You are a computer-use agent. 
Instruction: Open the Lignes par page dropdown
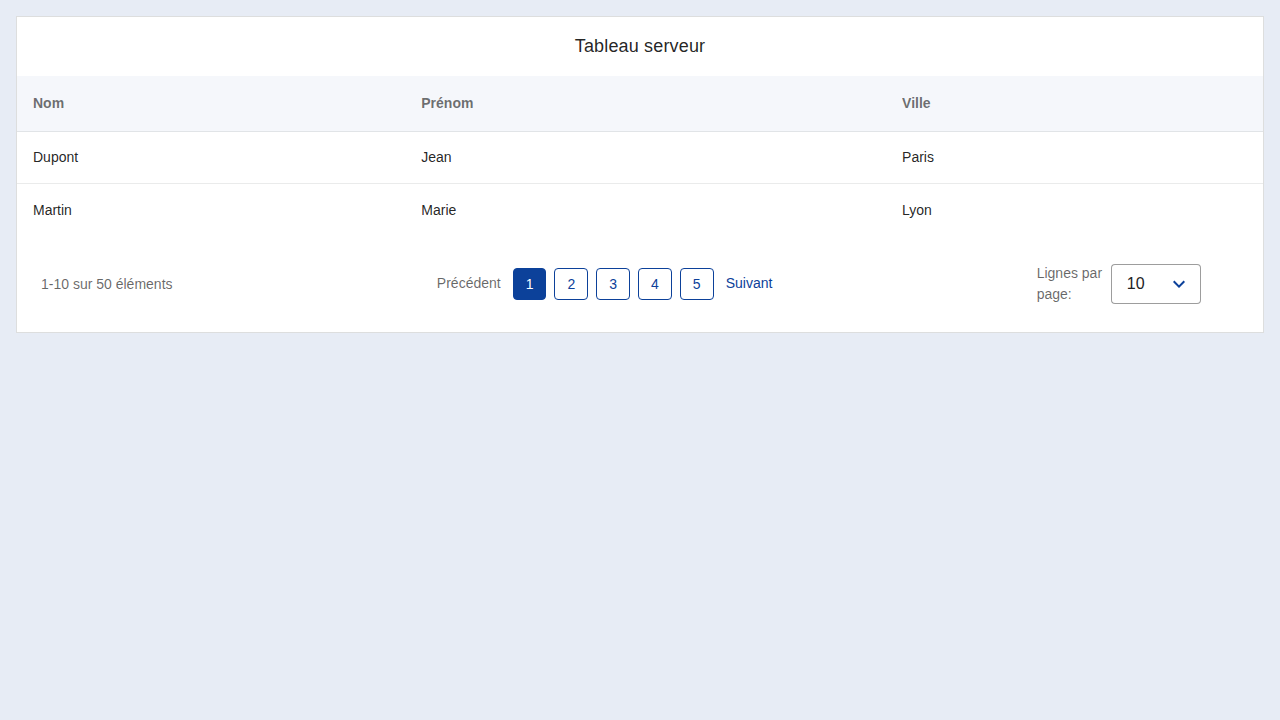click(1156, 284)
